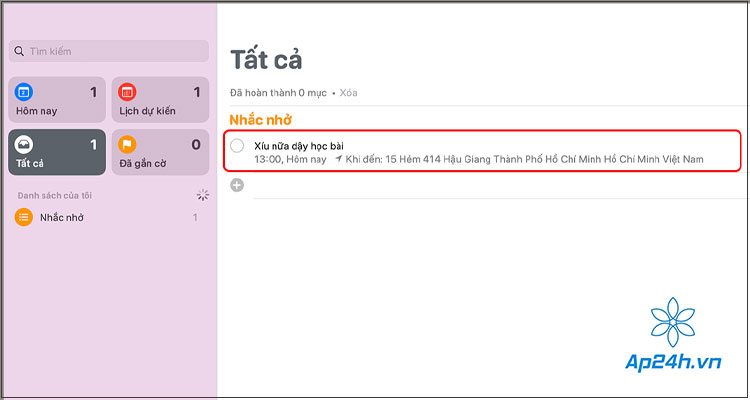Open the Đã gắn cờ smart list card
This screenshot has width=750, height=400.
pos(160,152)
